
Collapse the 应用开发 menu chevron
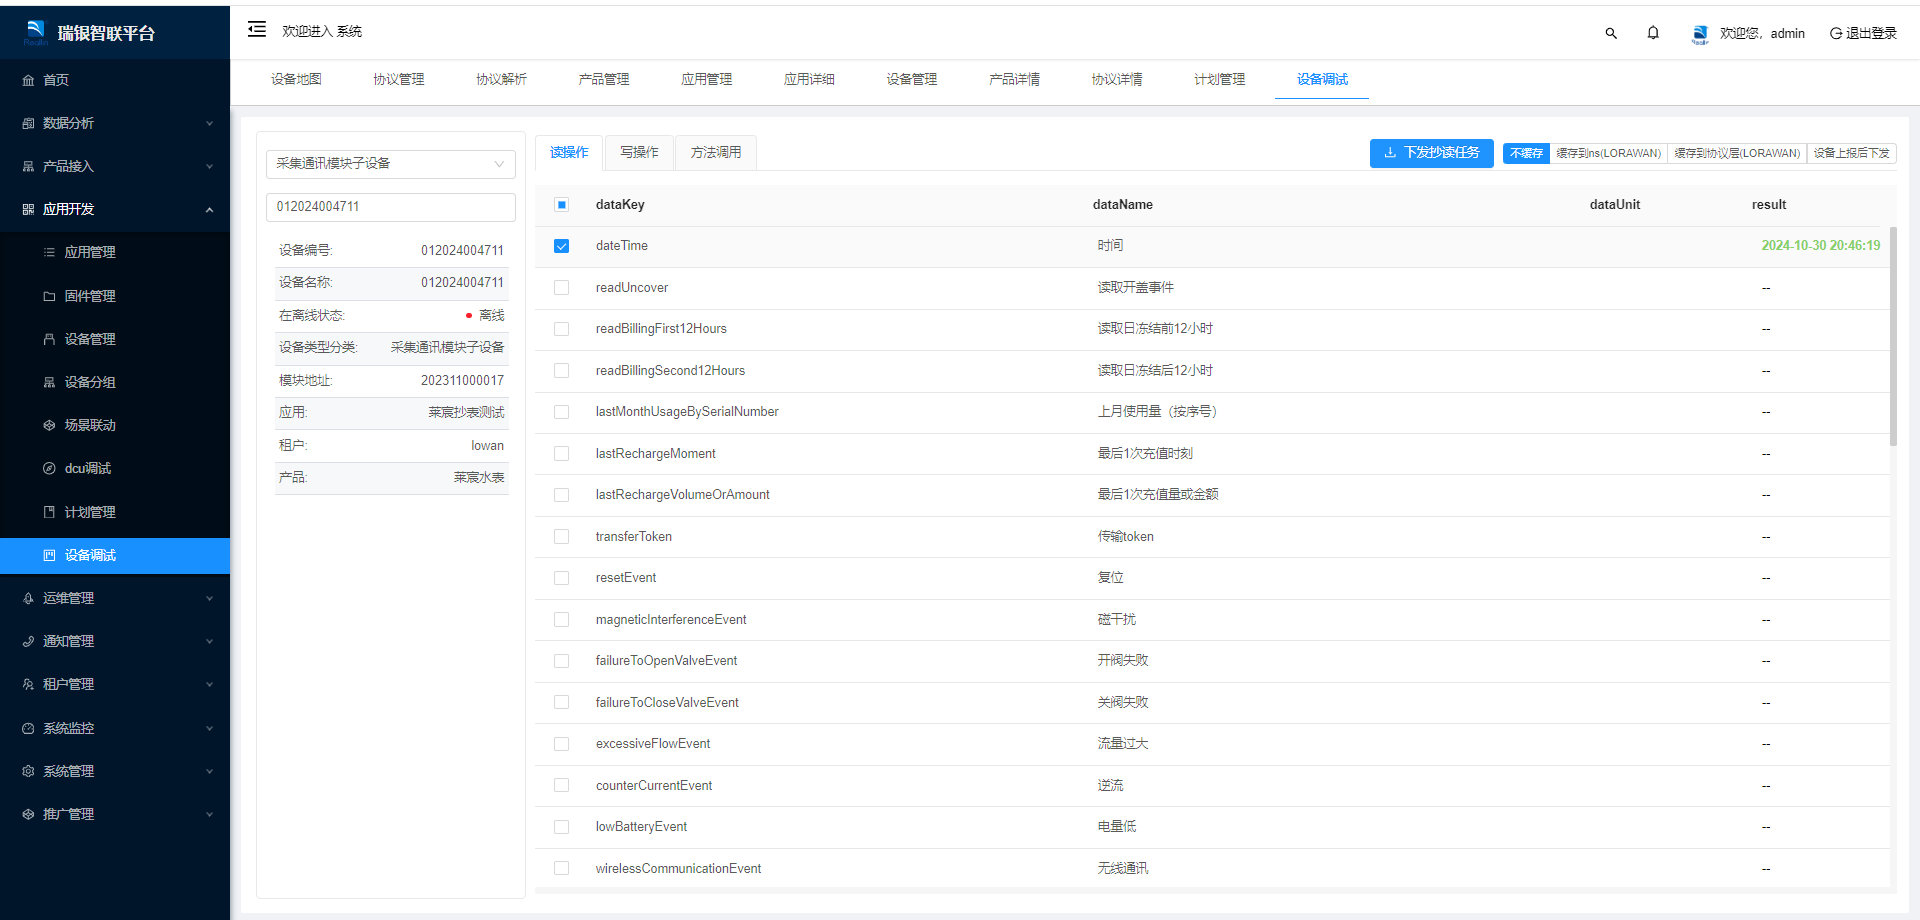click(209, 209)
